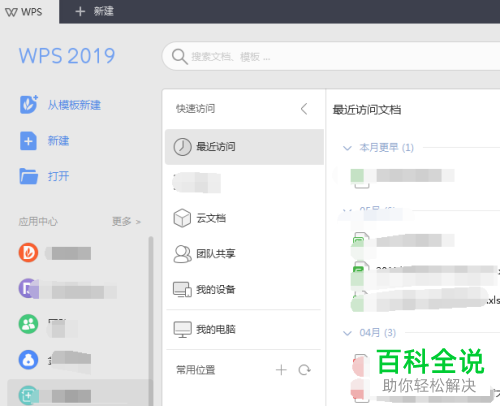Viewport: 500px width, 406px height.
Task: Click the 快速访问 heading
Action: coord(195,109)
